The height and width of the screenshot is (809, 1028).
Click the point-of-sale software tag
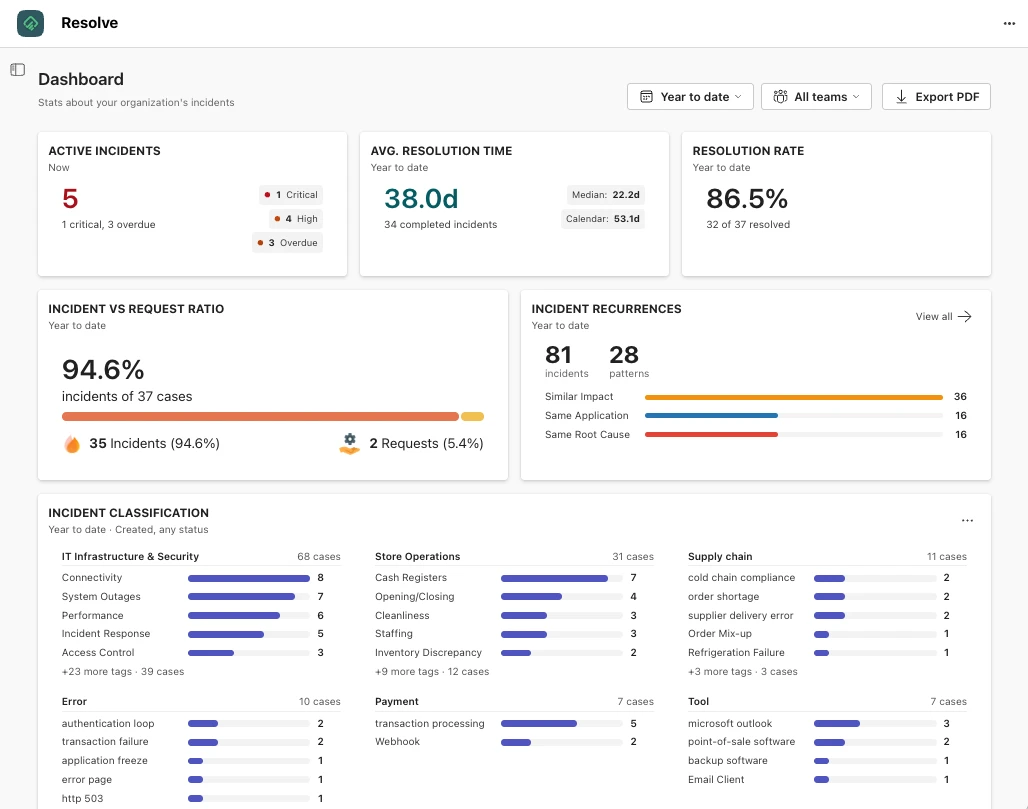click(741, 741)
